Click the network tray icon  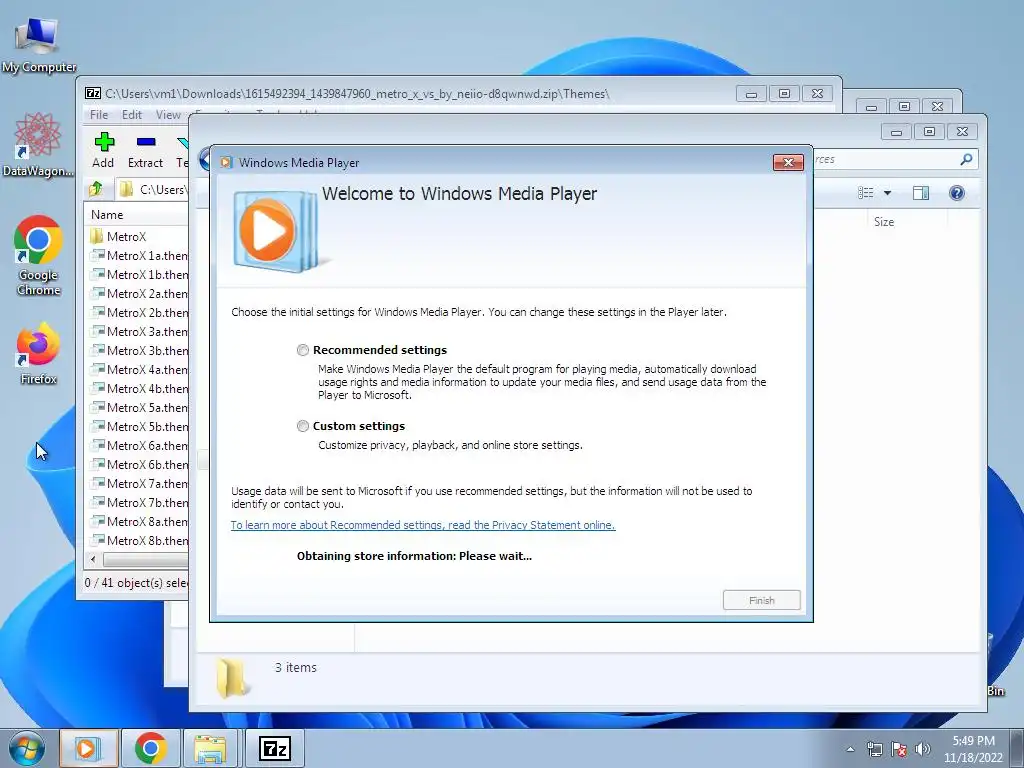click(874, 749)
